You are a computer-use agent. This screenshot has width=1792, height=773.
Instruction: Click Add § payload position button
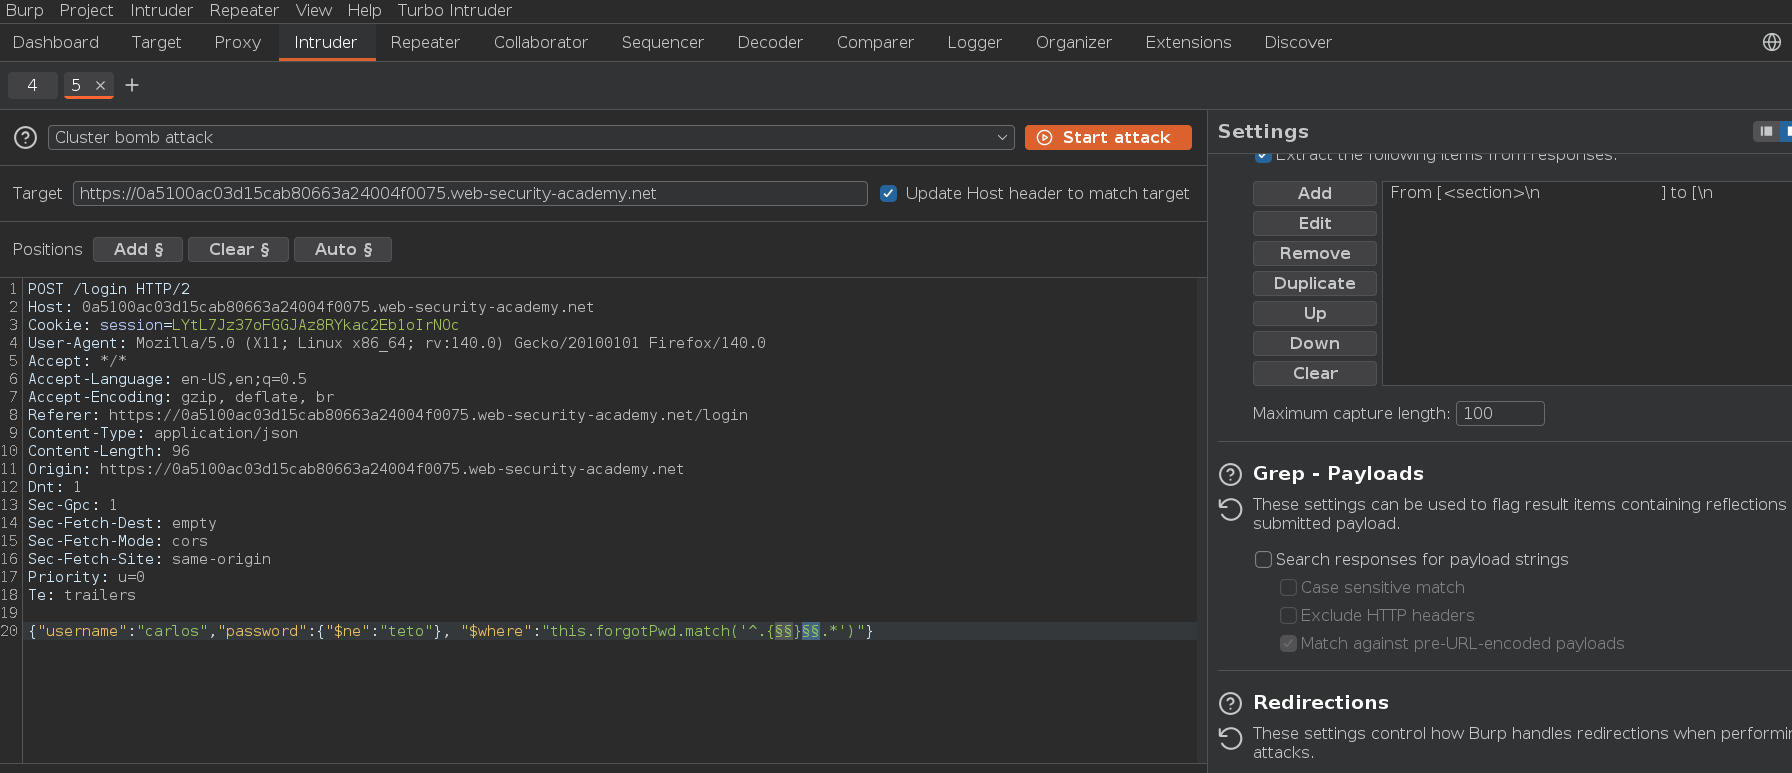click(x=138, y=249)
